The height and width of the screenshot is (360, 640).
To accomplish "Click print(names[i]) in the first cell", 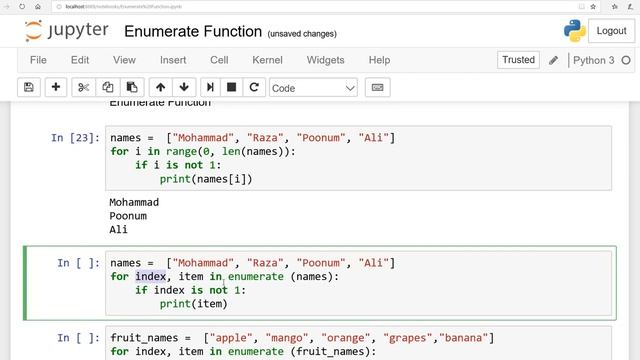I will click(206, 179).
